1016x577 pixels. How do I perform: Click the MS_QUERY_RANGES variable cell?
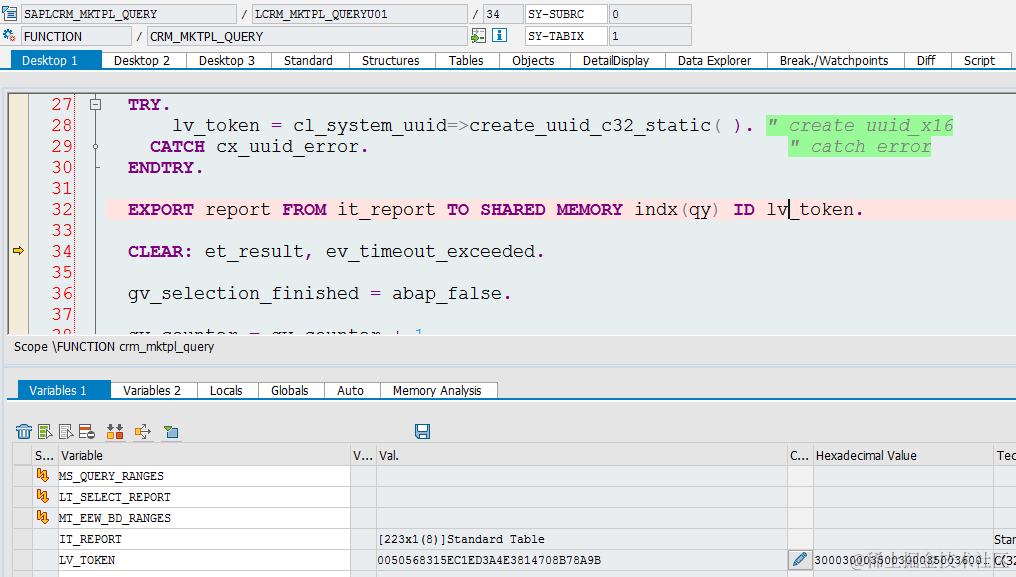pyautogui.click(x=203, y=476)
